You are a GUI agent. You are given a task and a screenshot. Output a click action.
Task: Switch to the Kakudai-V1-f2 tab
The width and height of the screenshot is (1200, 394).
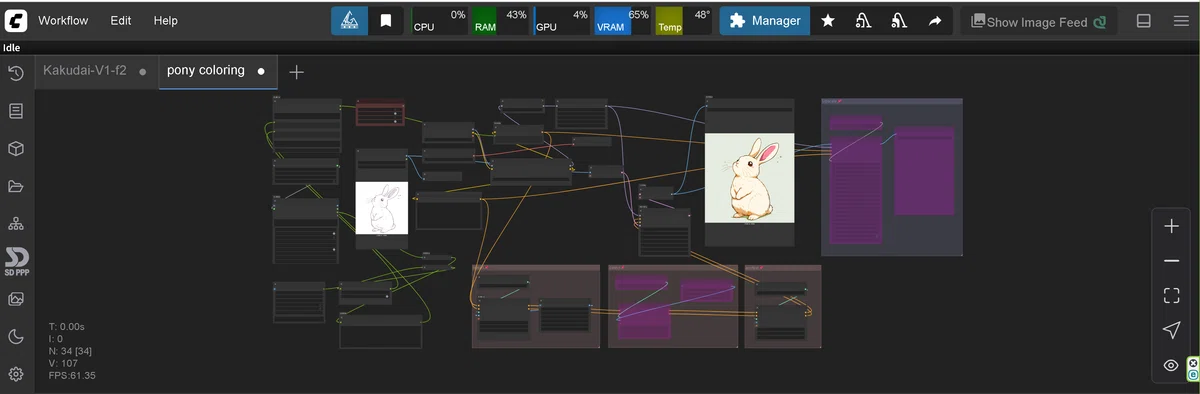[x=85, y=71]
